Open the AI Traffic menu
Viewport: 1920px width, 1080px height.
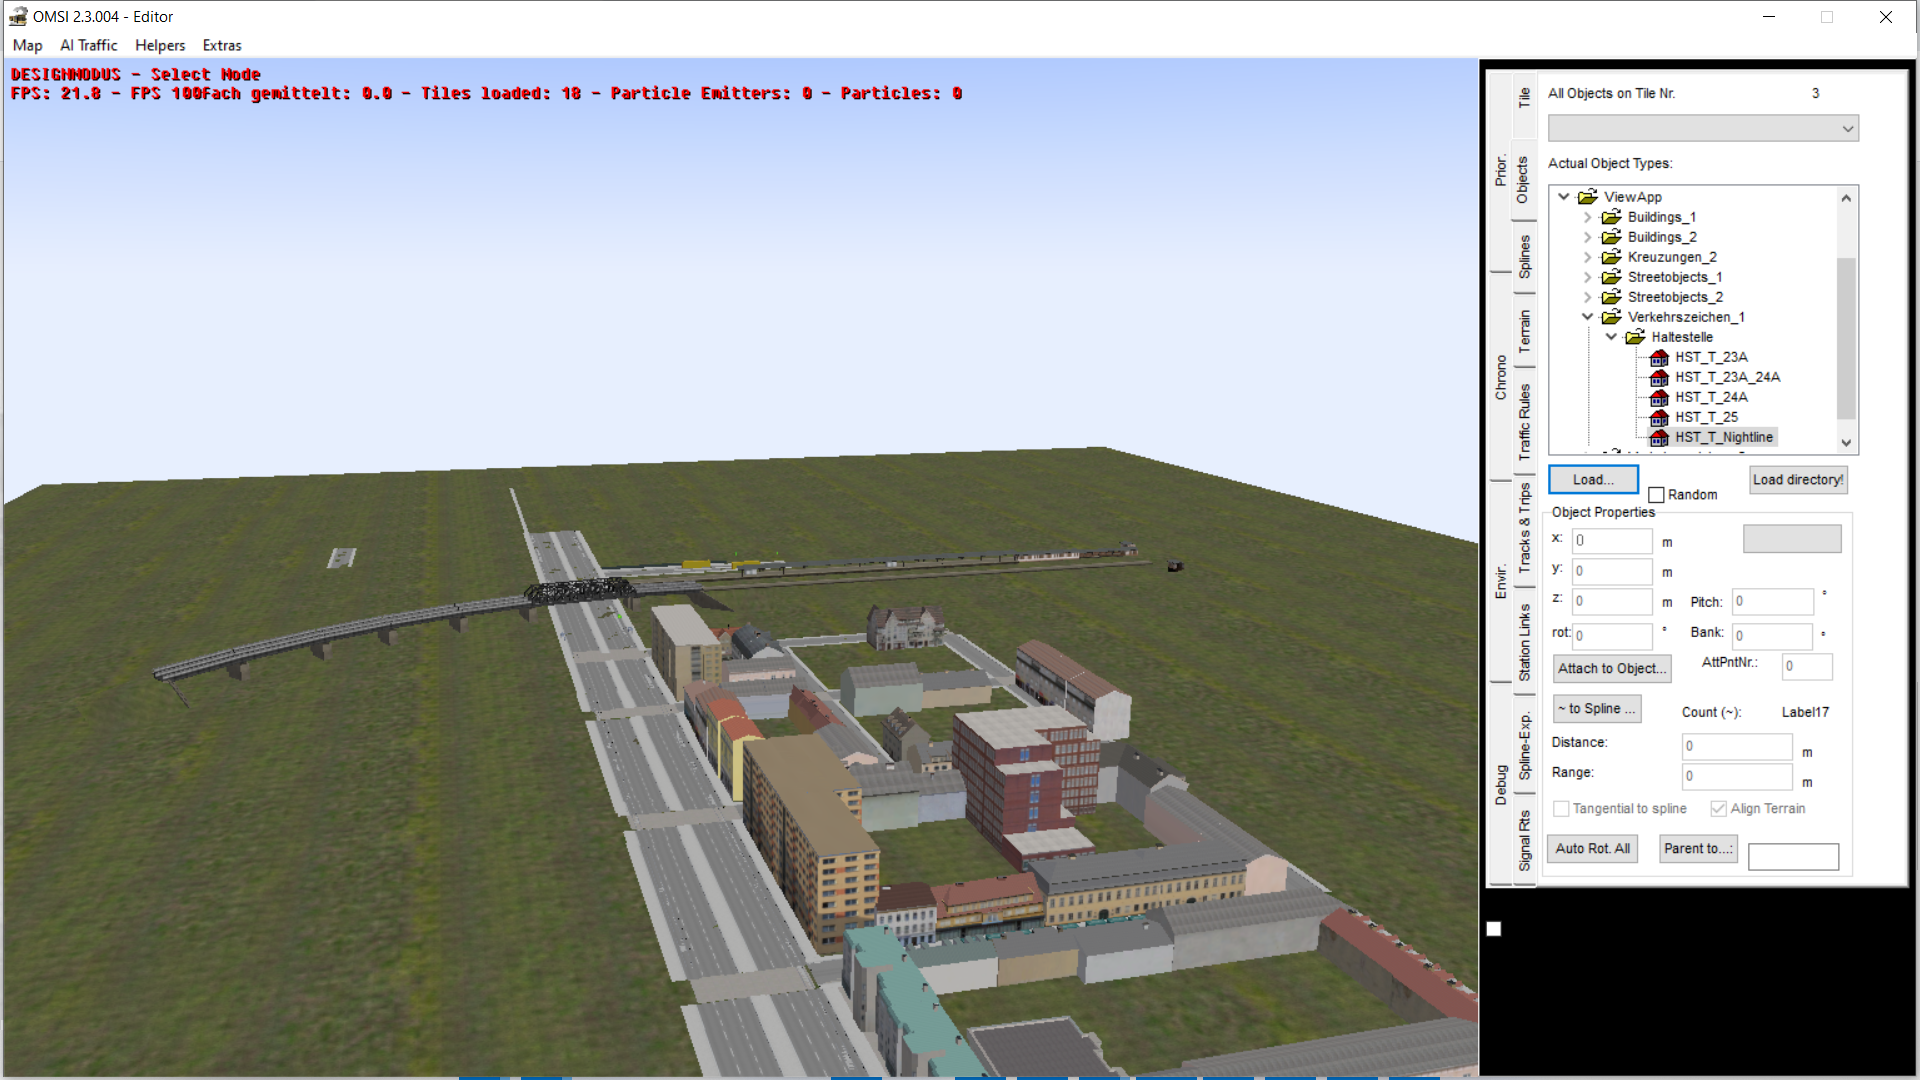pyautogui.click(x=88, y=45)
